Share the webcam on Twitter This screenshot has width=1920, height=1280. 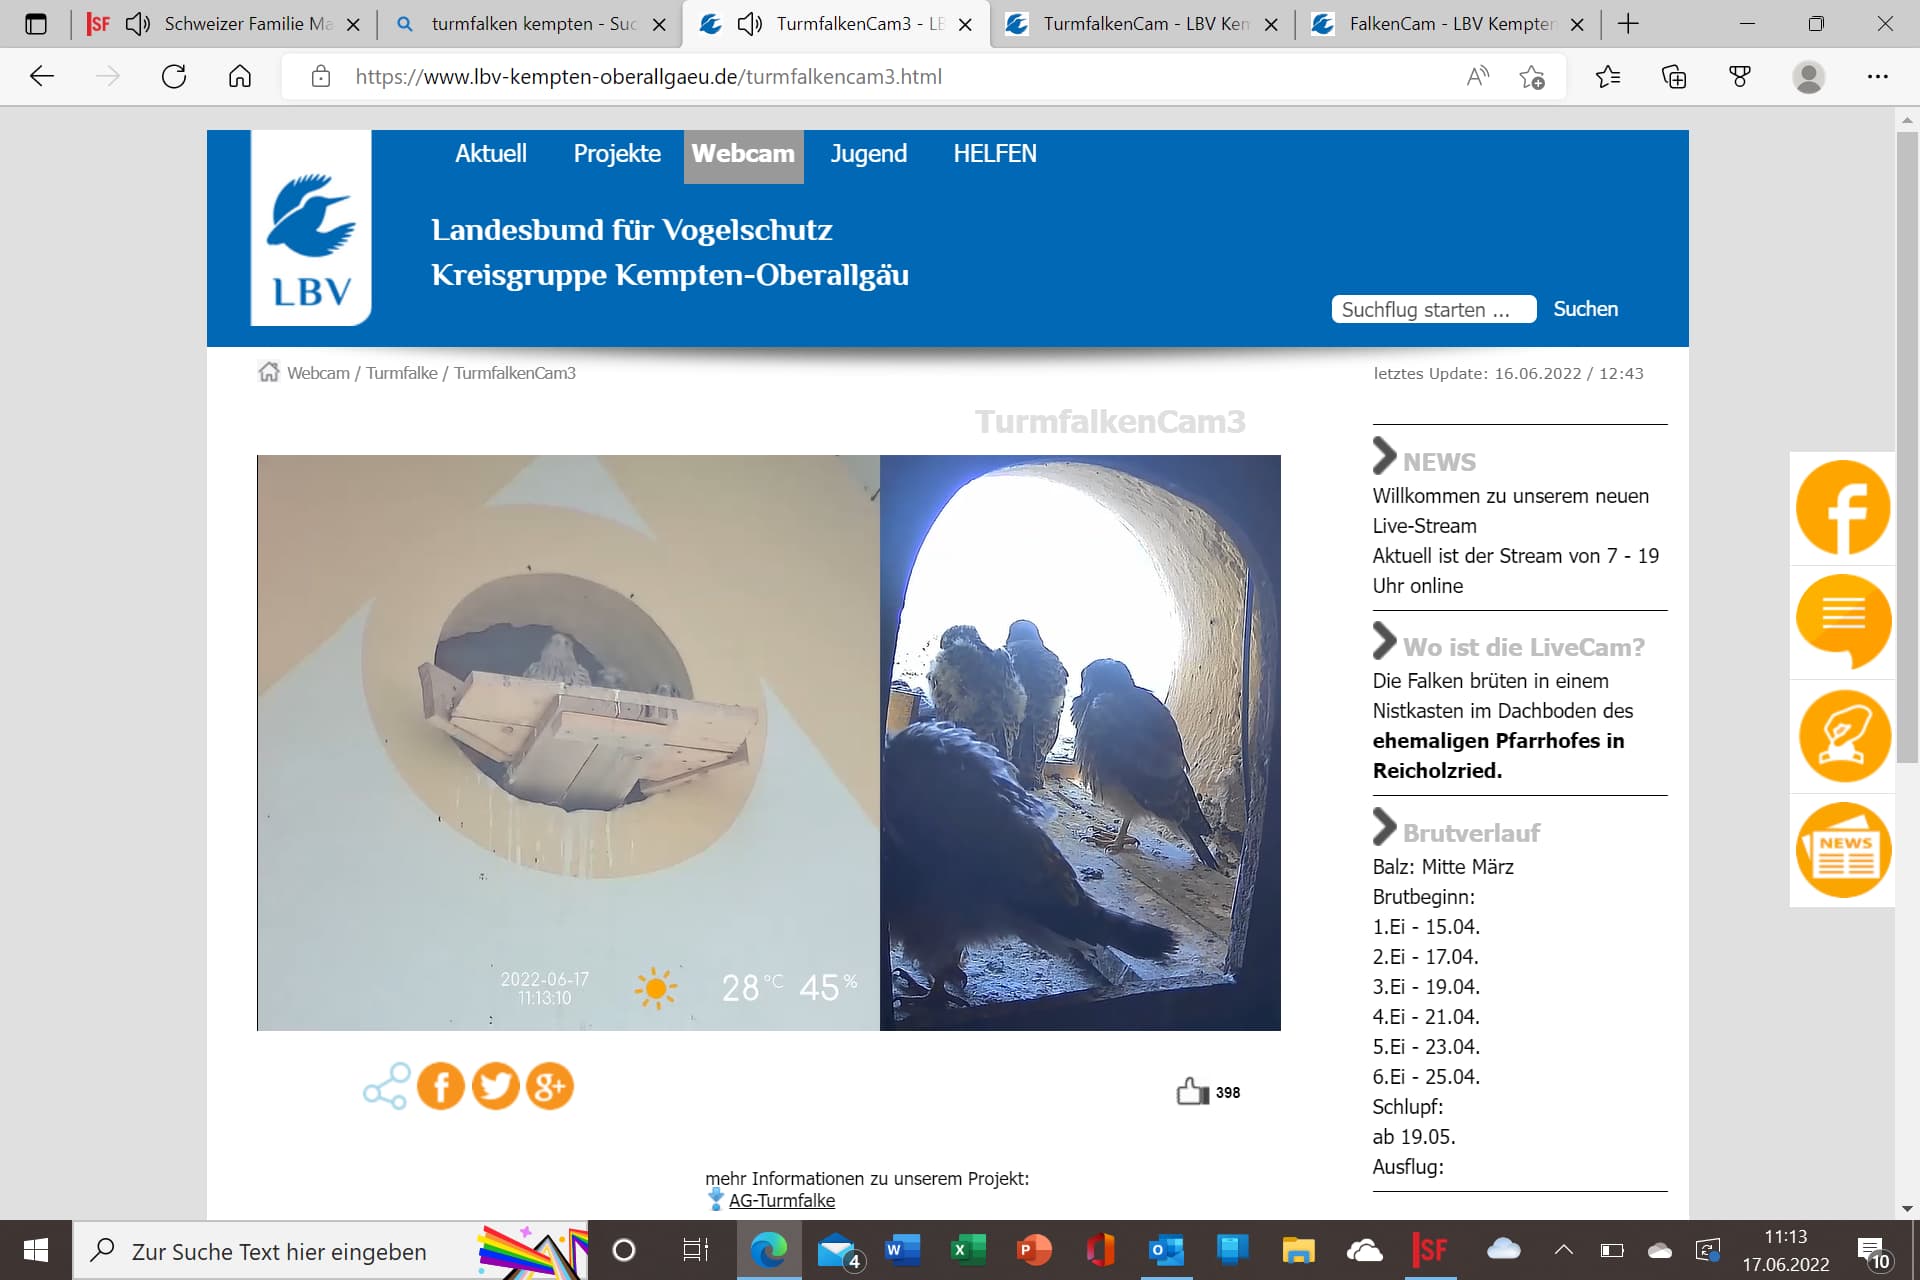pos(495,1086)
